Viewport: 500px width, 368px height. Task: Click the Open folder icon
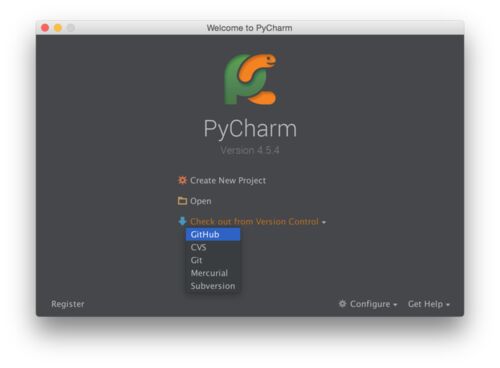coord(182,201)
